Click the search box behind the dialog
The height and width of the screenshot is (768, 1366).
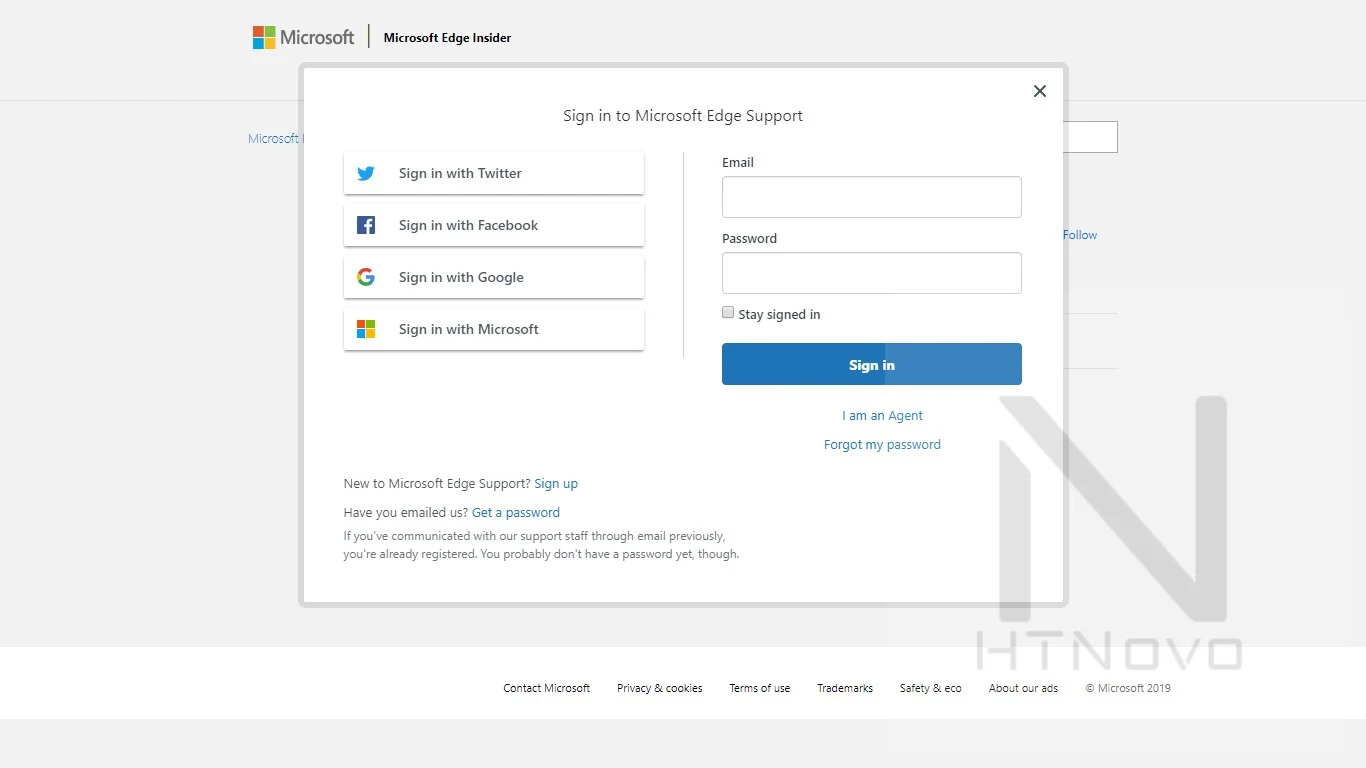tap(1092, 137)
